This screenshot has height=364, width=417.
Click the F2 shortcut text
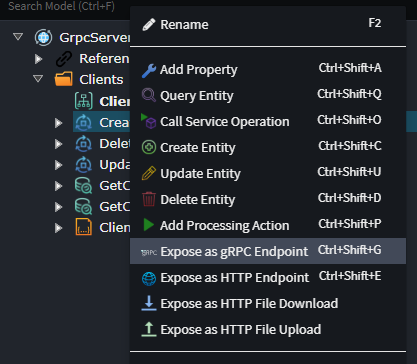coord(375,23)
